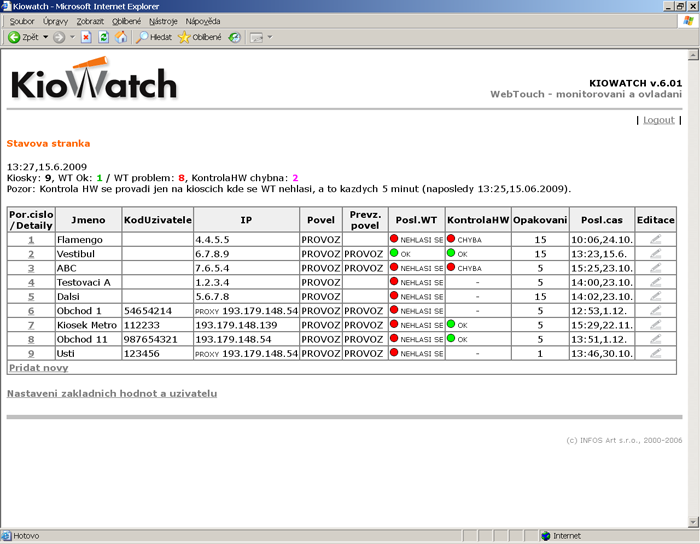Click the Hledat search toolbar button

[x=153, y=37]
